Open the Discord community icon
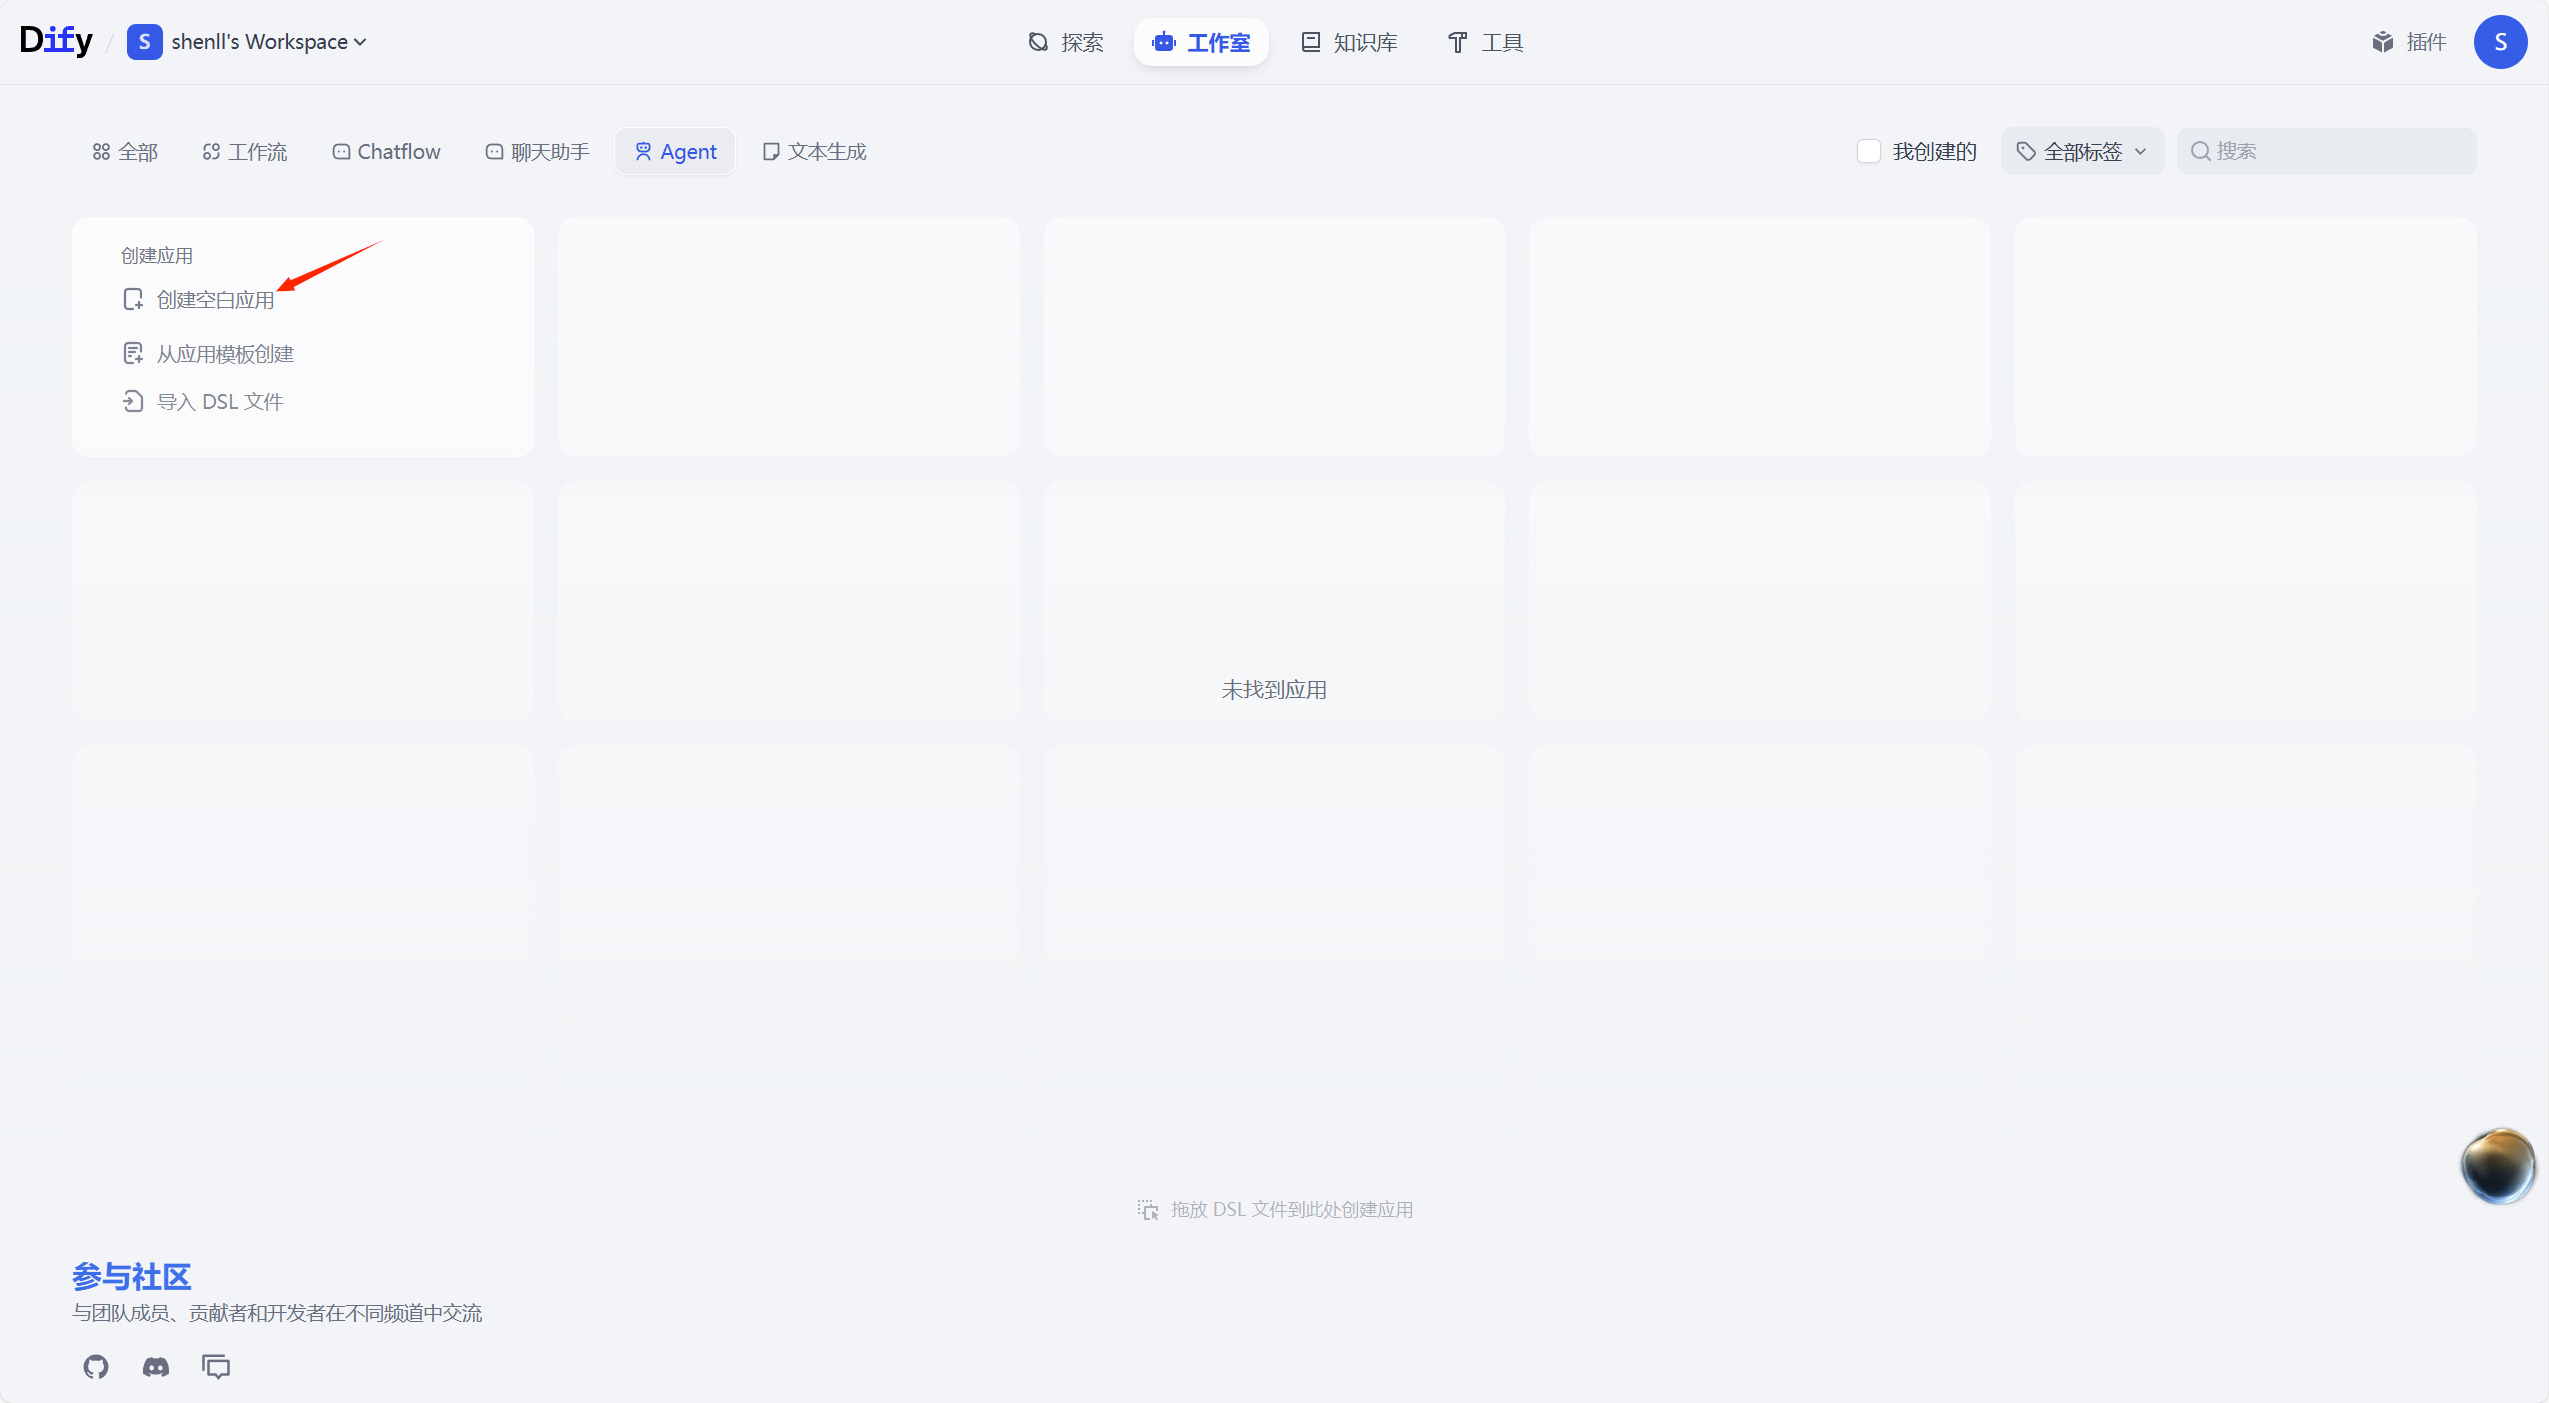The height and width of the screenshot is (1403, 2549). click(156, 1366)
